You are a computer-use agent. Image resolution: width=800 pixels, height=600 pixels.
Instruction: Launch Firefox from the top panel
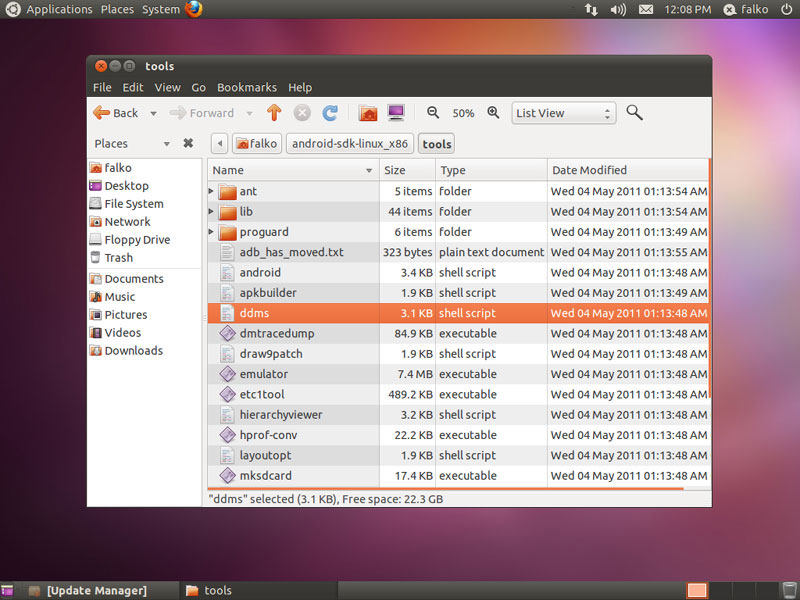[x=194, y=9]
